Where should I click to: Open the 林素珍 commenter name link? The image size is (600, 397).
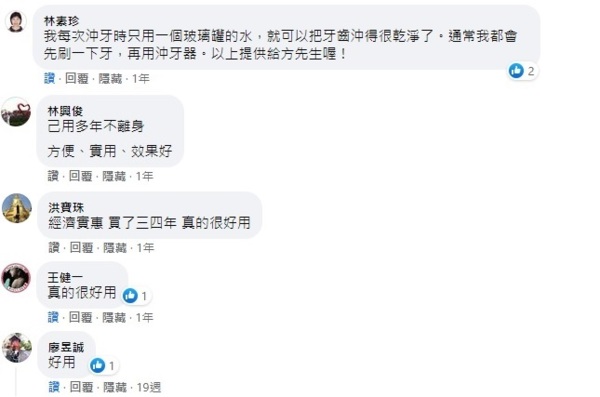tap(62, 21)
